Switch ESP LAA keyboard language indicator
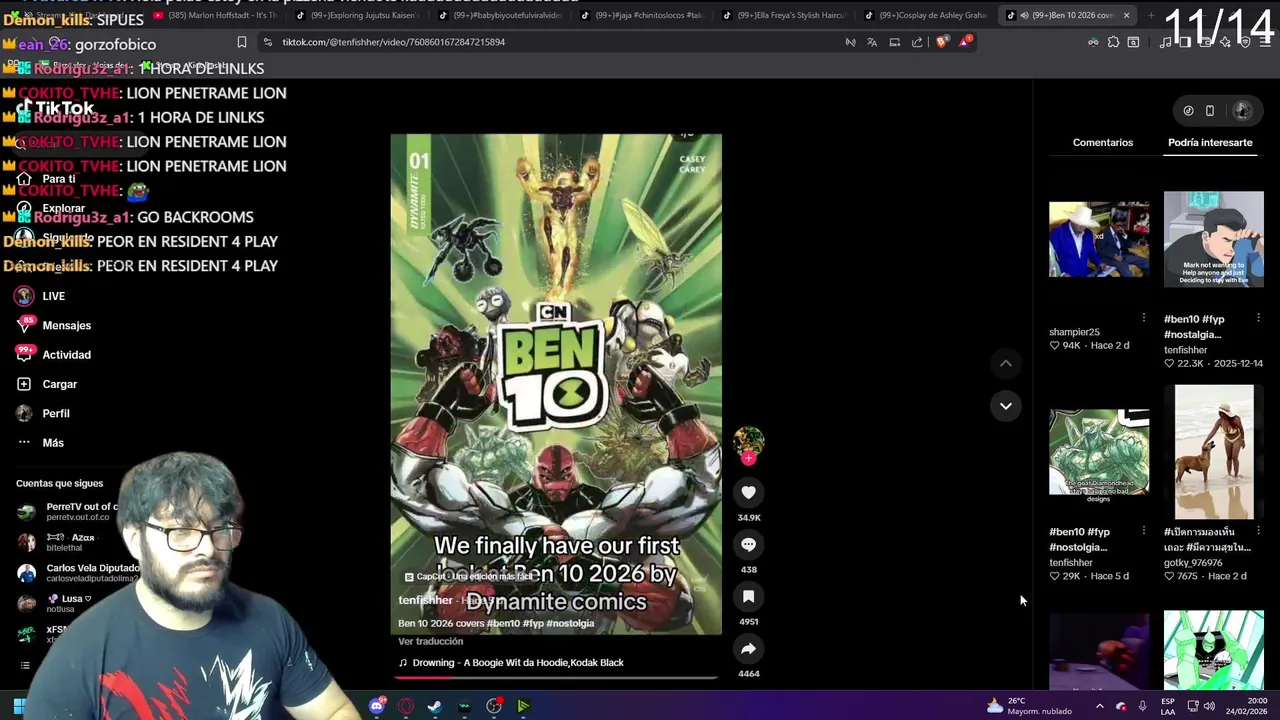 [1168, 706]
